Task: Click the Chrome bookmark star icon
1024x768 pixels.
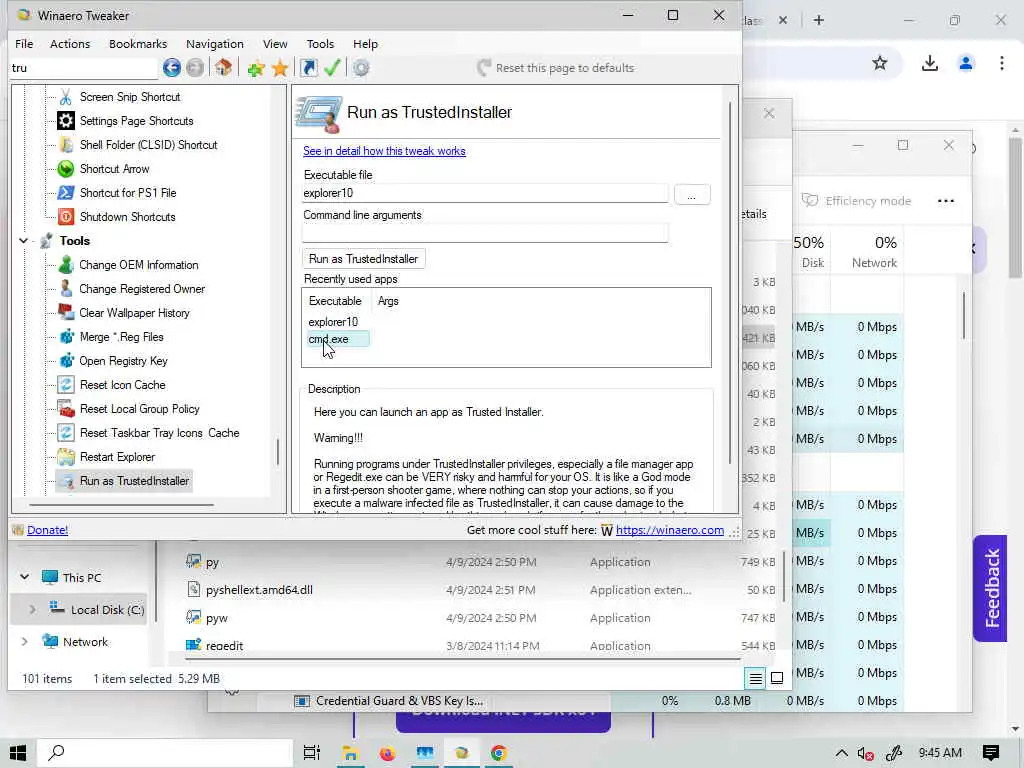Action: click(x=880, y=63)
